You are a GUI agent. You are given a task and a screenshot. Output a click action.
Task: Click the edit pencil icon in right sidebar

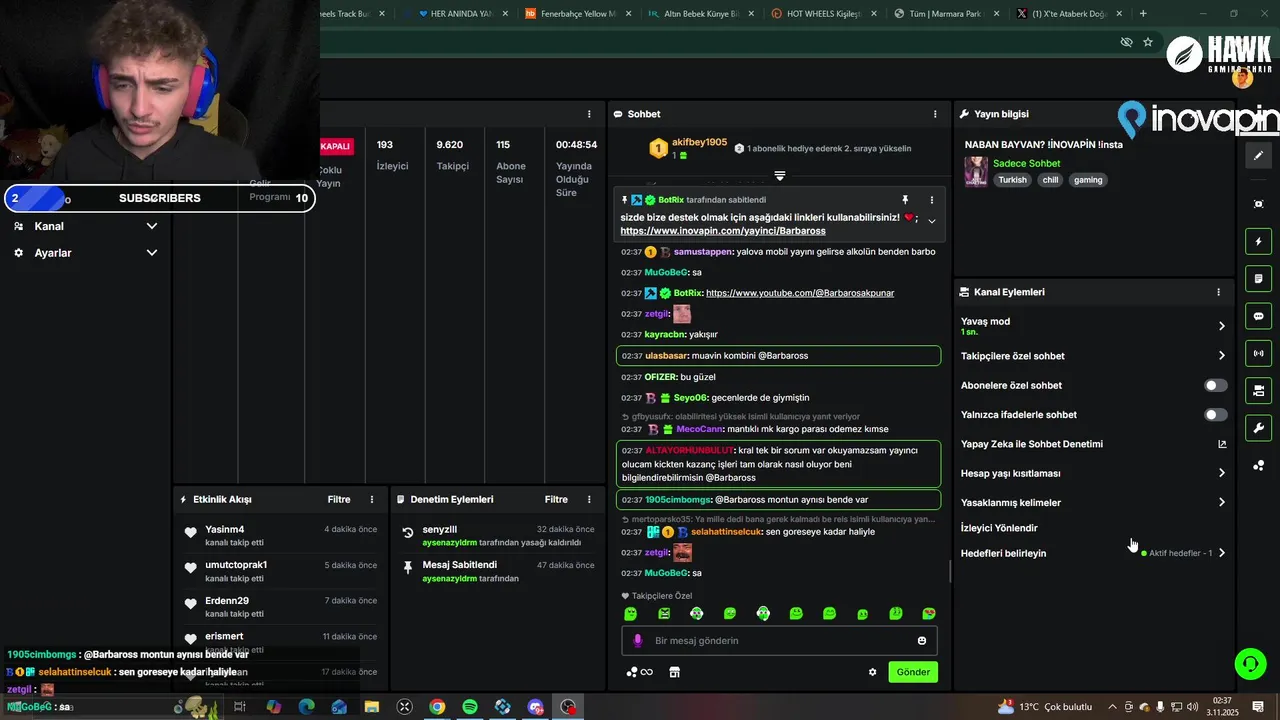[x=1258, y=155]
